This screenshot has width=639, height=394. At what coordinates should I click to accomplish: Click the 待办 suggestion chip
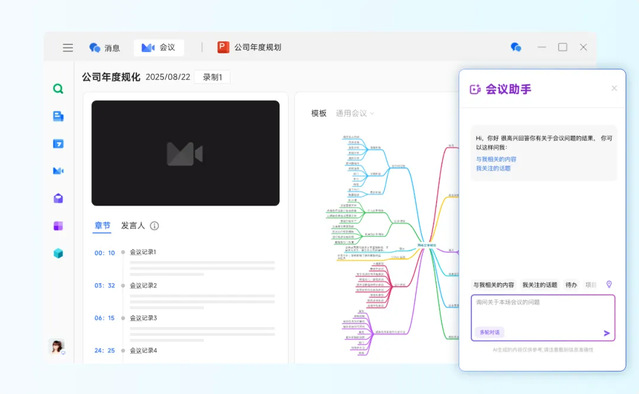[571, 285]
